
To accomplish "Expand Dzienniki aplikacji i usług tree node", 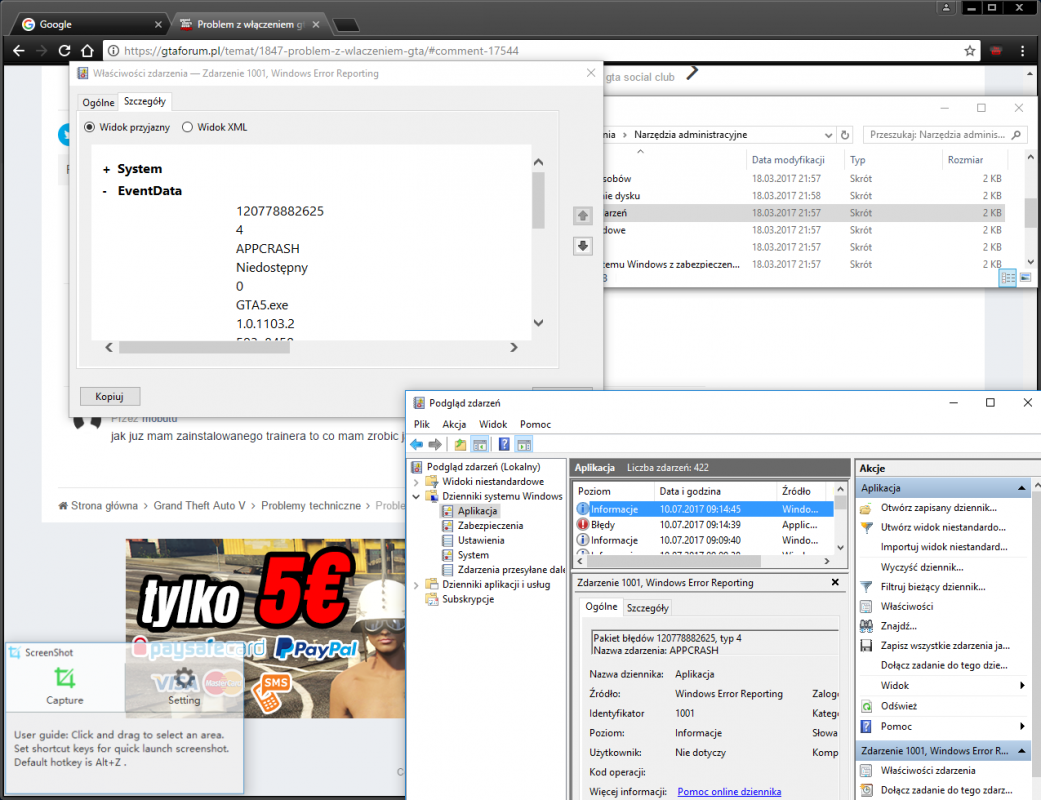I will 416,585.
